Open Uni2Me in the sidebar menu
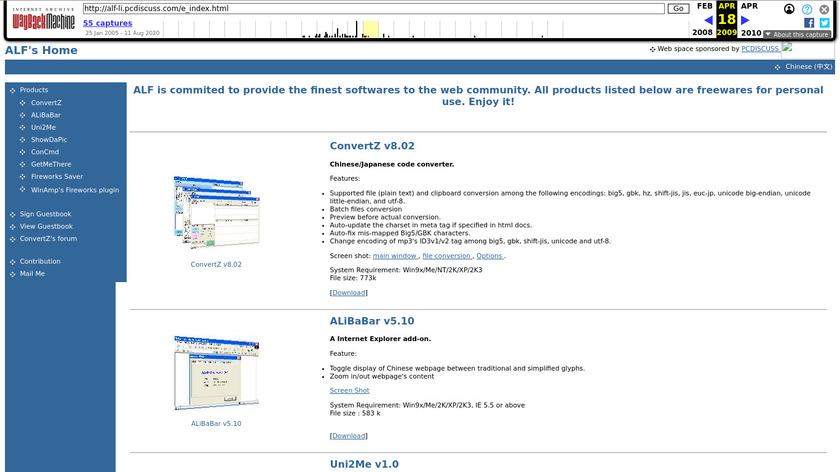 (x=43, y=128)
